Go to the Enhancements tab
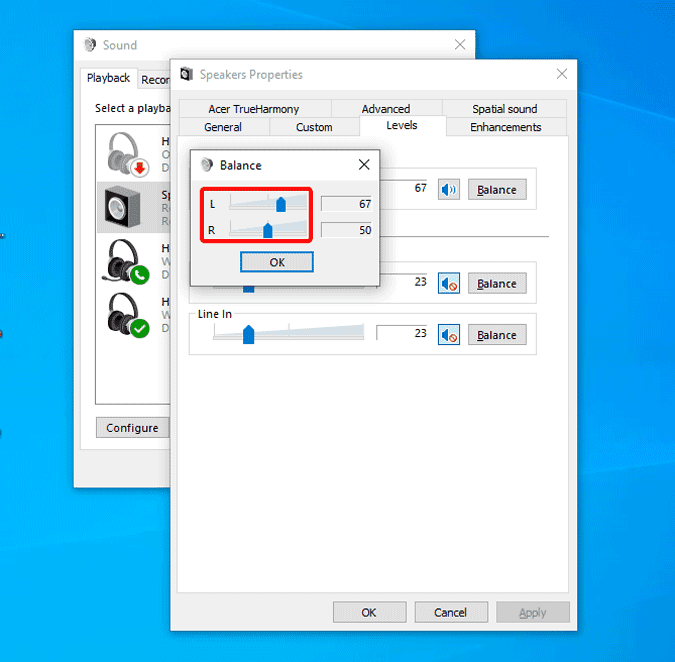 tap(505, 127)
